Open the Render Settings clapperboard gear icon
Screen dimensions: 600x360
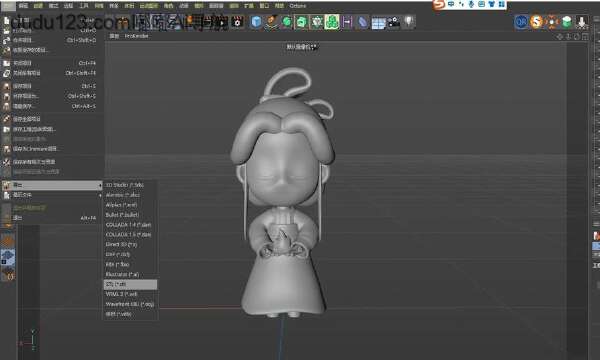pos(237,22)
